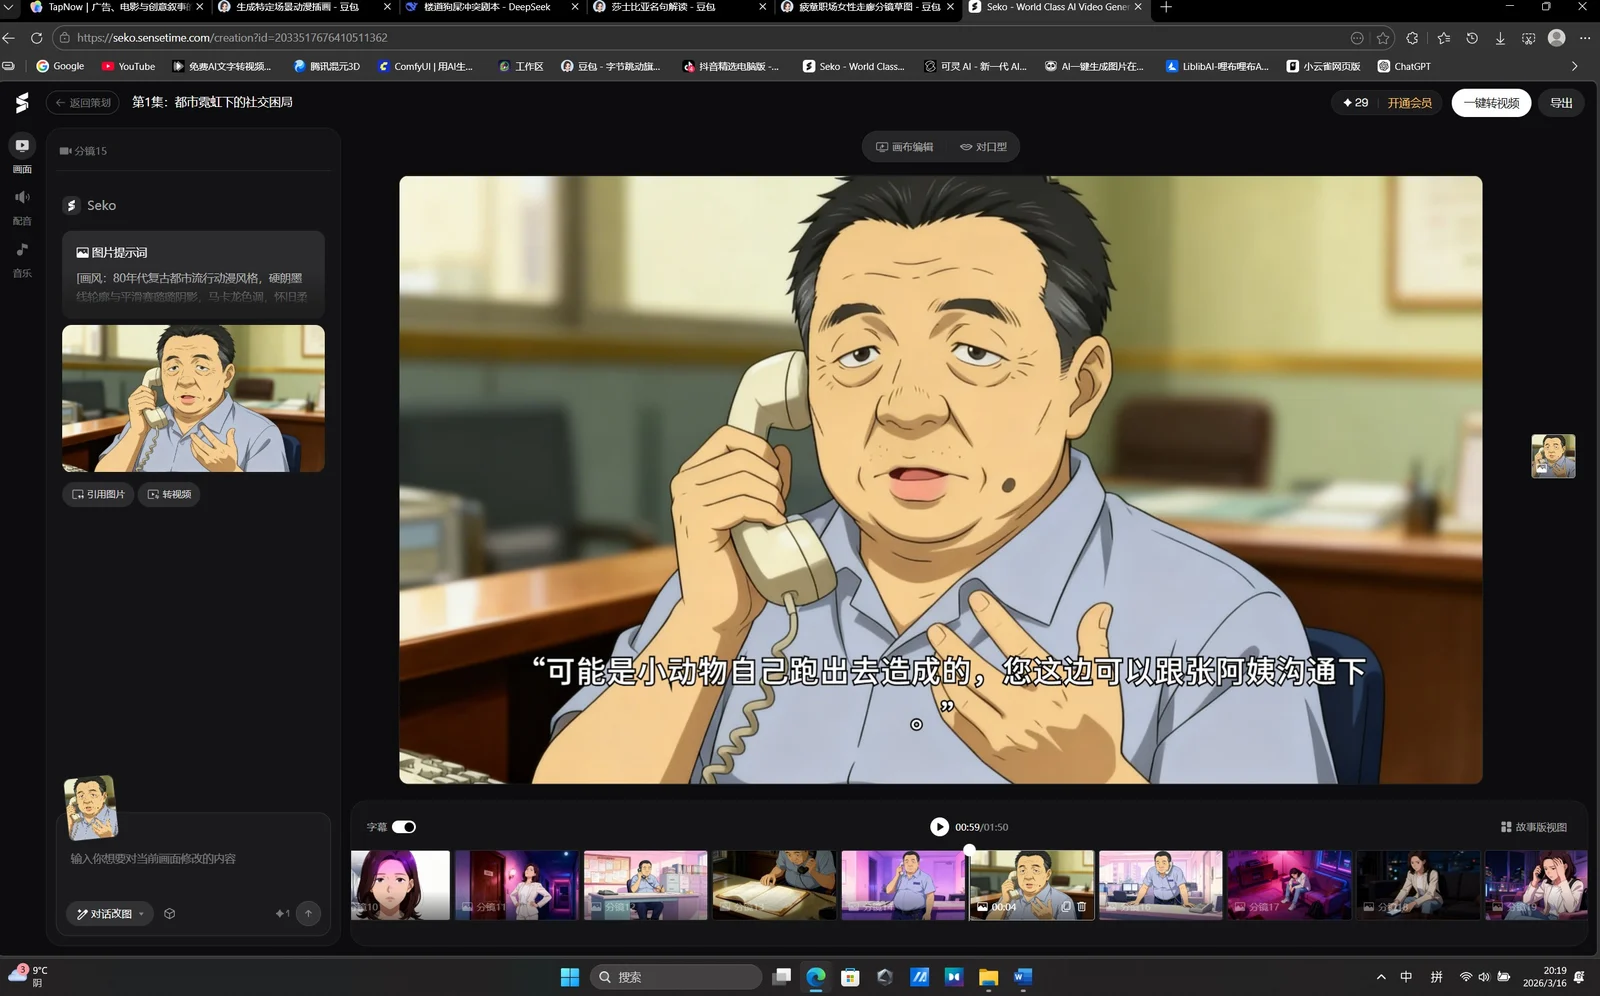Bookmark page with star icon in address bar
The height and width of the screenshot is (996, 1600).
point(1383,38)
